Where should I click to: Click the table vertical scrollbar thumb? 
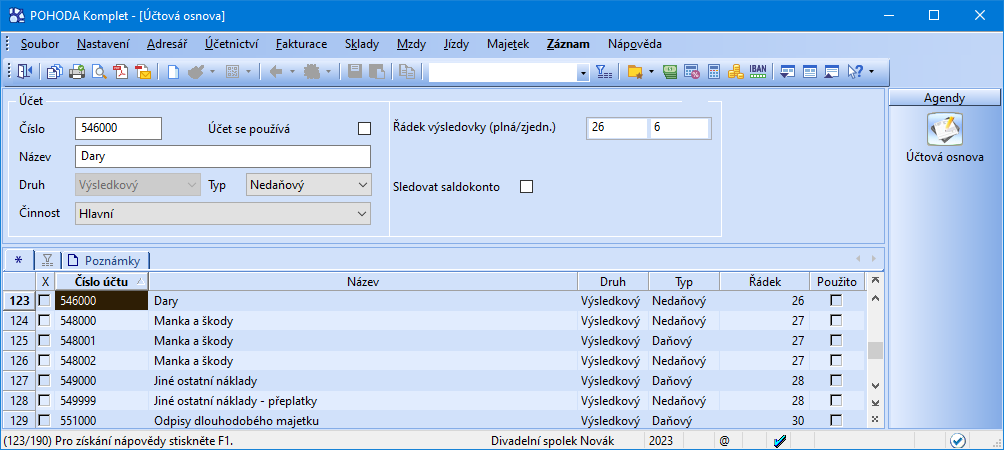[875, 351]
